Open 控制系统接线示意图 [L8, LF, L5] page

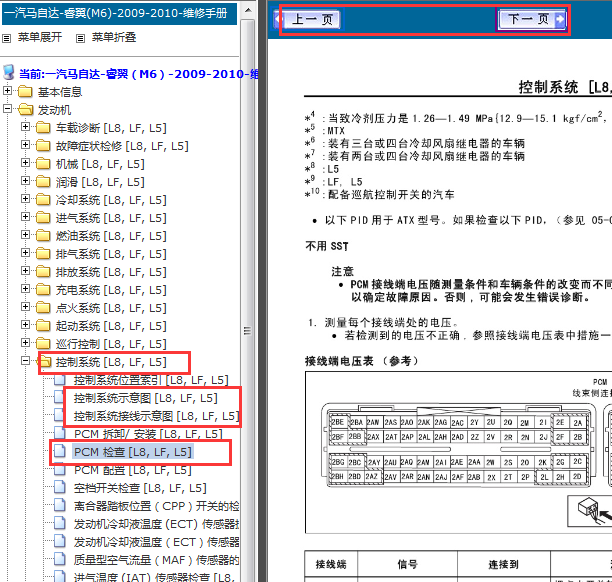[x=157, y=416]
